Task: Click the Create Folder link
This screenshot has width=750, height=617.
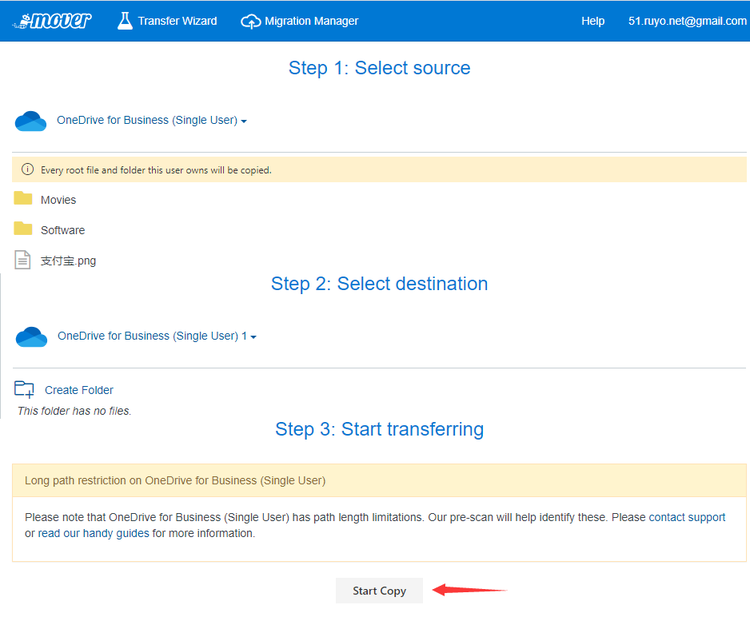Action: [x=79, y=390]
